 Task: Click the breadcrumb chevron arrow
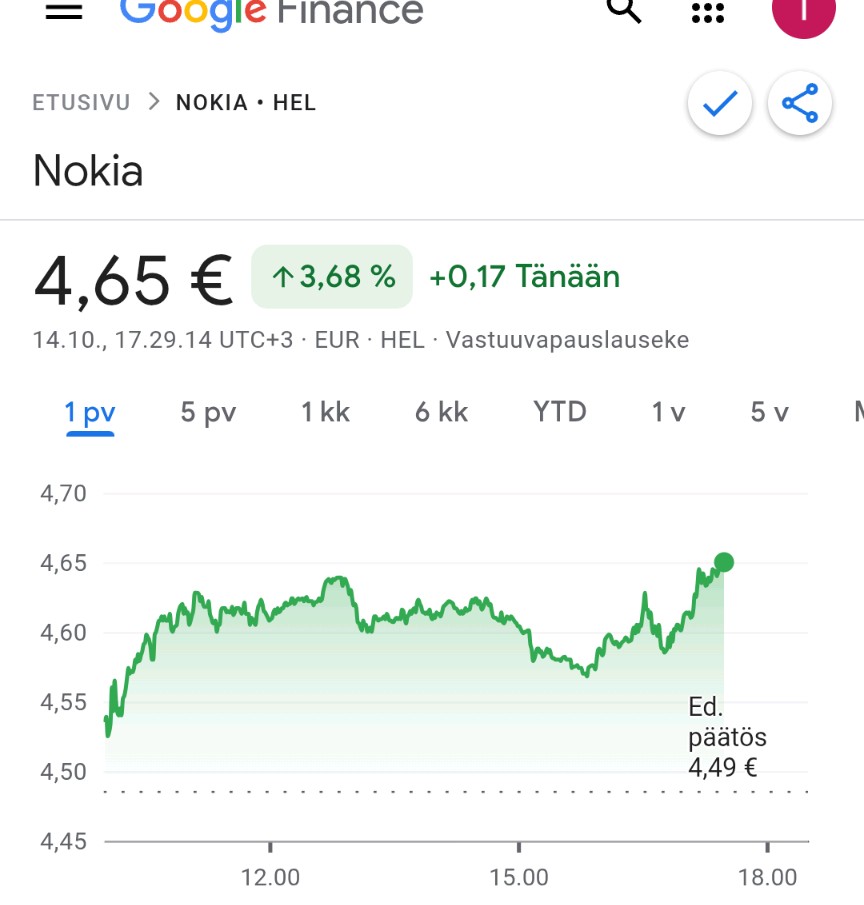coord(153,102)
